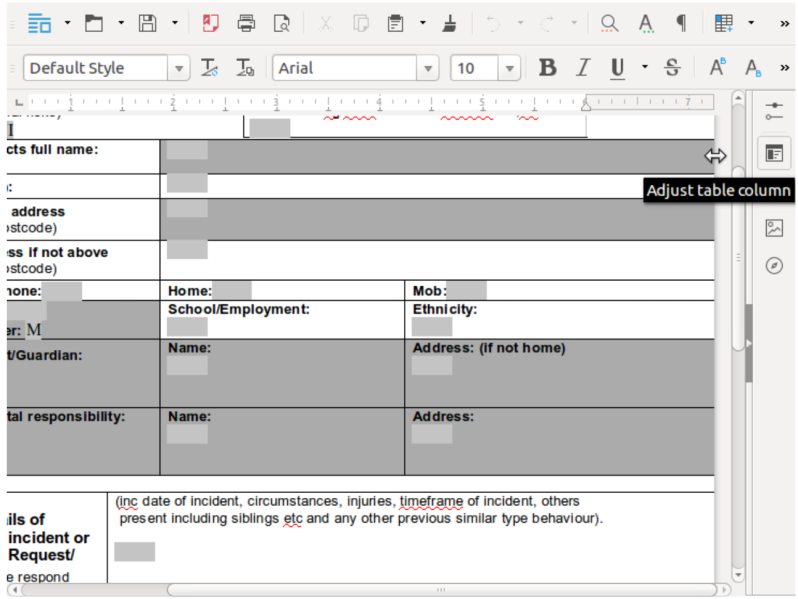Toggle Italic formatting
798x599 pixels.
[x=583, y=67]
